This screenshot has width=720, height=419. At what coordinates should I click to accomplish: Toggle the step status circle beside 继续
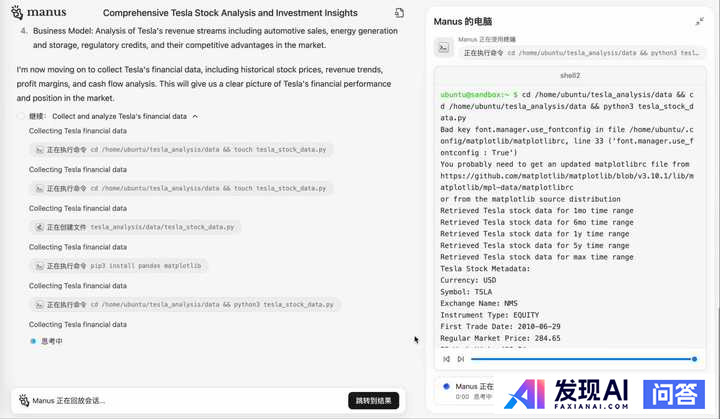21,116
